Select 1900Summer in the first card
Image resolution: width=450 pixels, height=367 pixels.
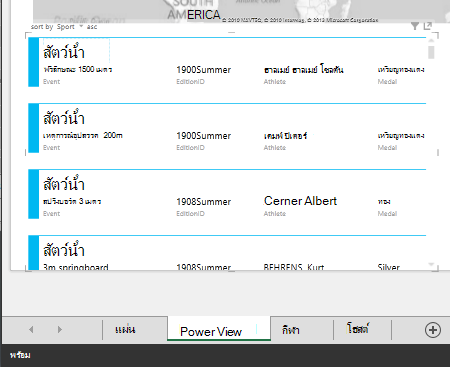pos(204,70)
